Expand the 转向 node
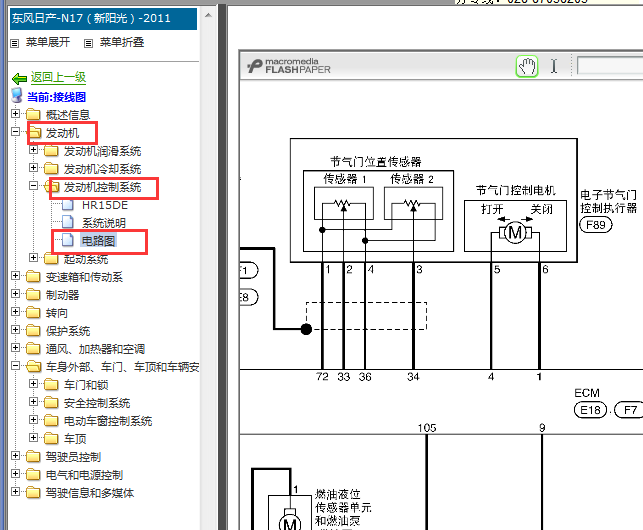 click(x=16, y=311)
